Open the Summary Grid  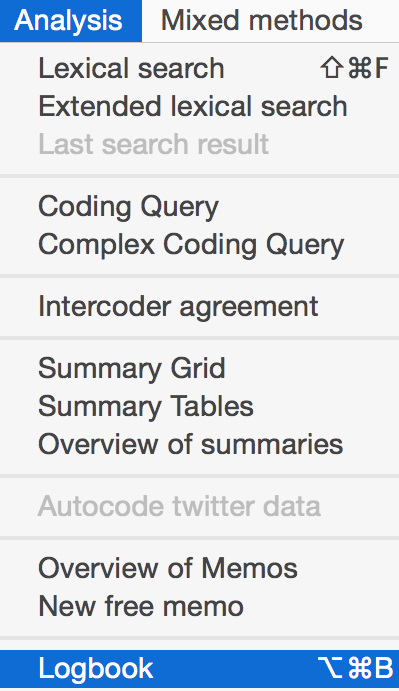[x=199, y=368]
